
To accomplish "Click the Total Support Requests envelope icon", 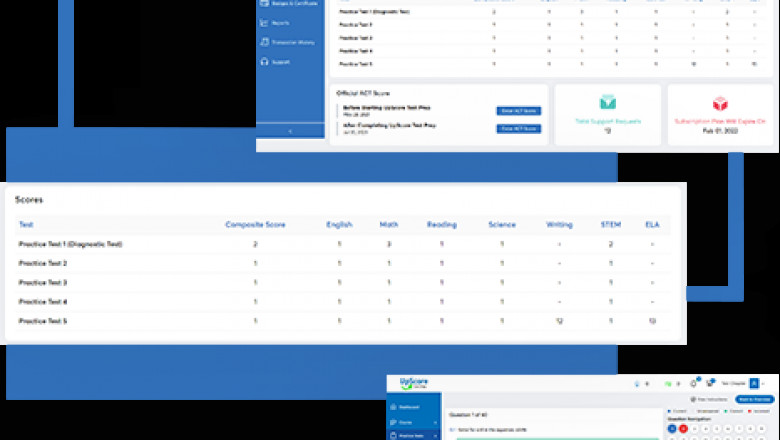I will (x=607, y=103).
